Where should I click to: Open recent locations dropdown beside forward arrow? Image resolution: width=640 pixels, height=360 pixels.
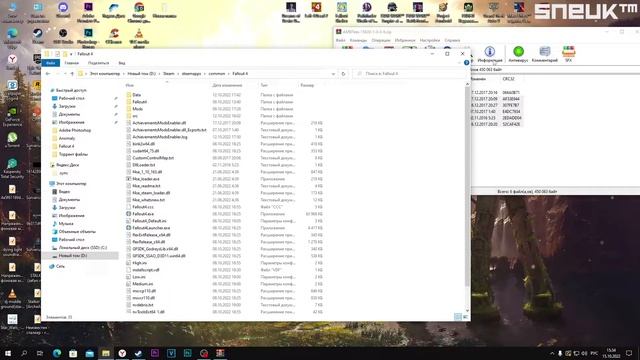[65, 74]
